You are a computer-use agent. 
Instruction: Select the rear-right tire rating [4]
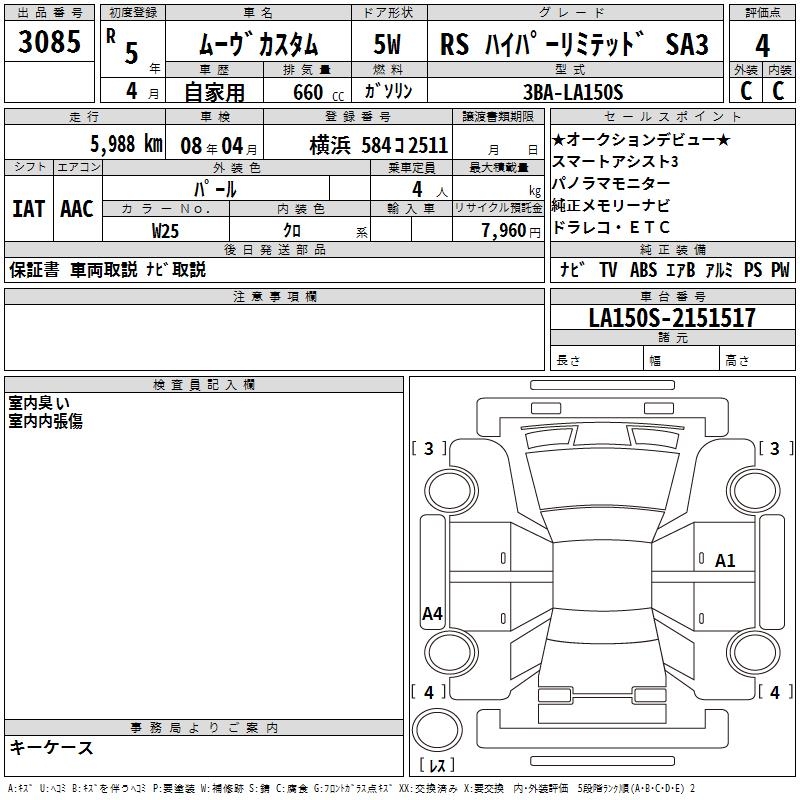[774, 692]
